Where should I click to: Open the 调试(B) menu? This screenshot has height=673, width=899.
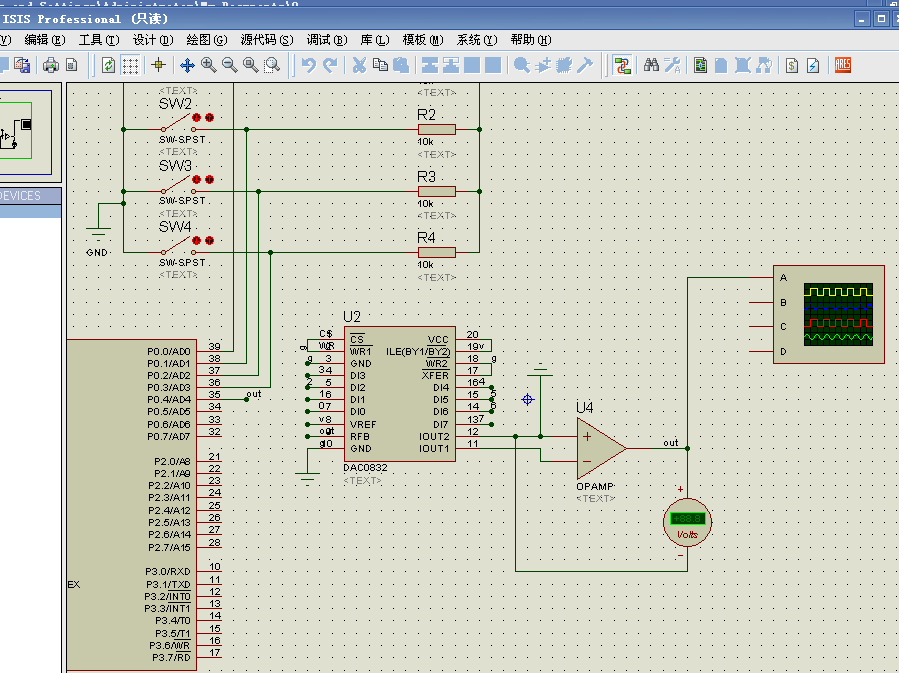tap(327, 40)
